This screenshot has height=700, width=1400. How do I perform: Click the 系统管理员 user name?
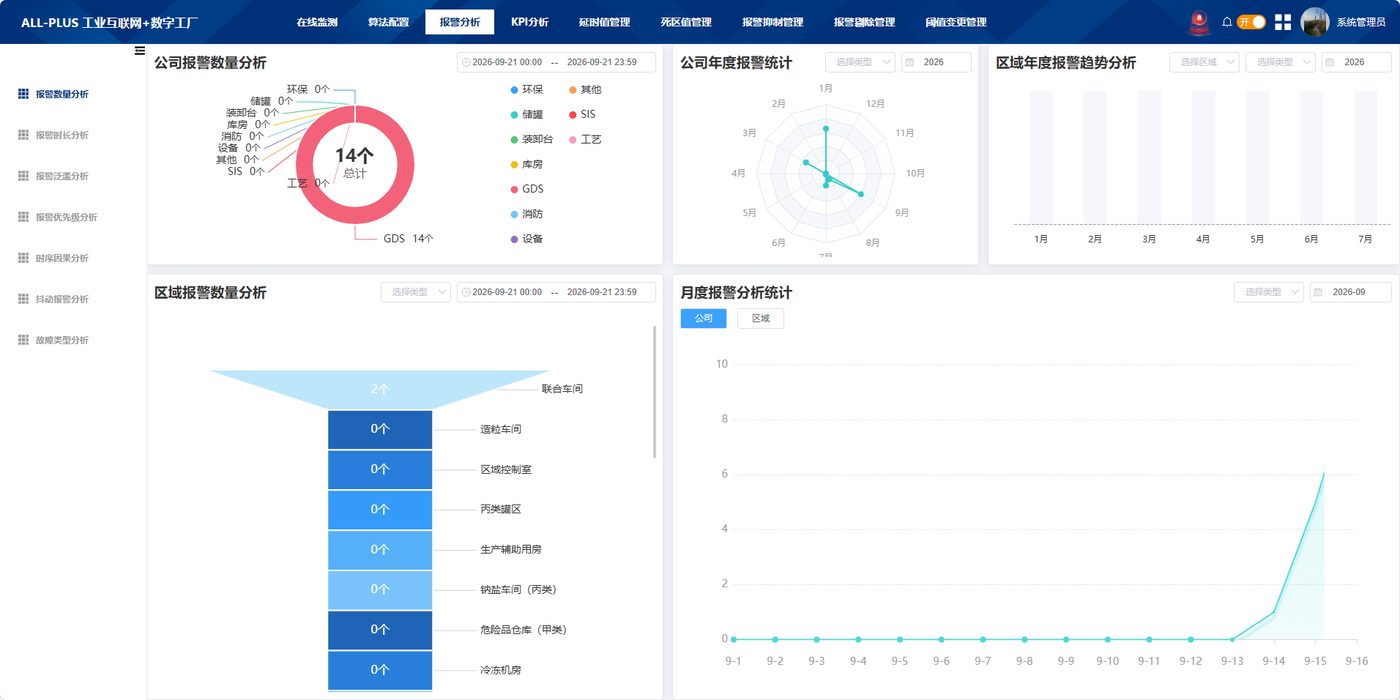pos(1361,22)
